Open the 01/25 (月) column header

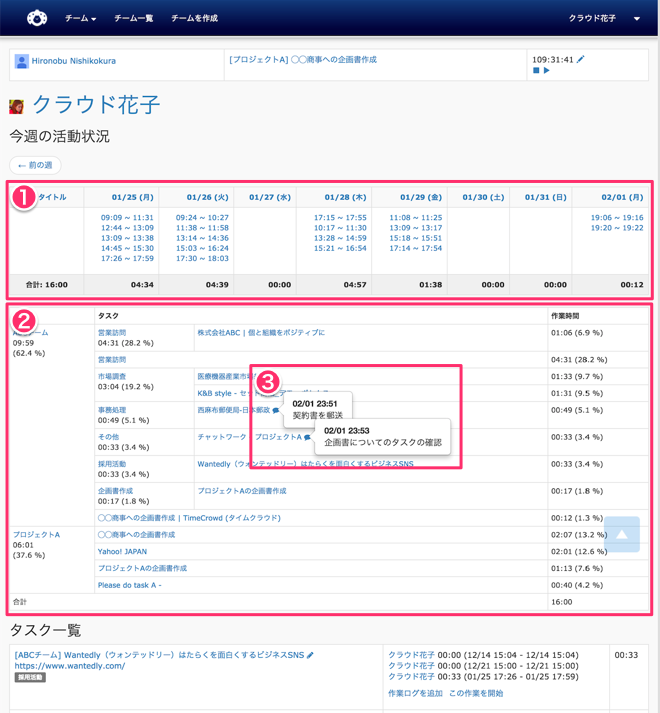[132, 198]
